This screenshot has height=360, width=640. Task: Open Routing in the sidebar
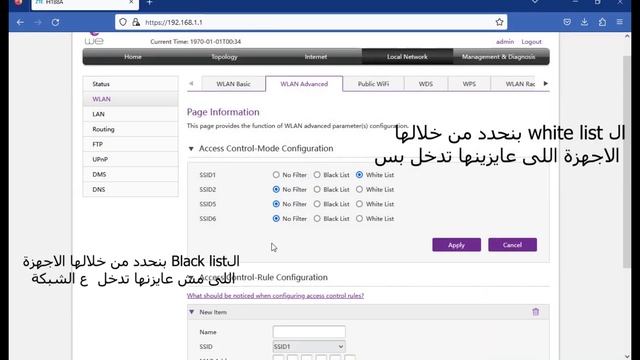131,129
